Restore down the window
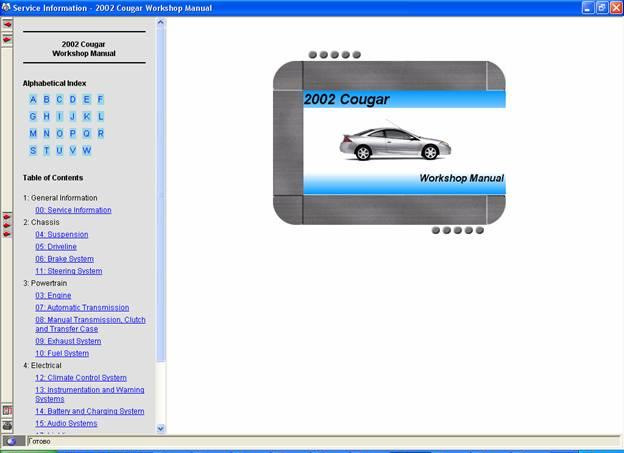The width and height of the screenshot is (624, 453). (602, 8)
